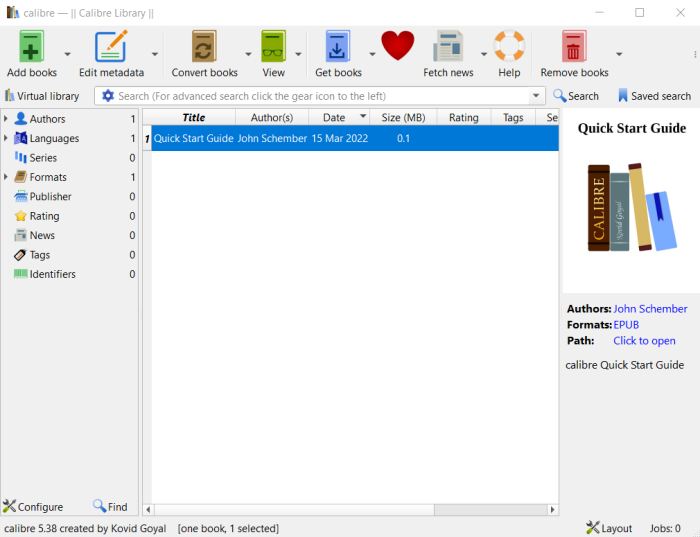Sort by the Size (MB) column header
The image size is (700, 537).
(x=403, y=117)
